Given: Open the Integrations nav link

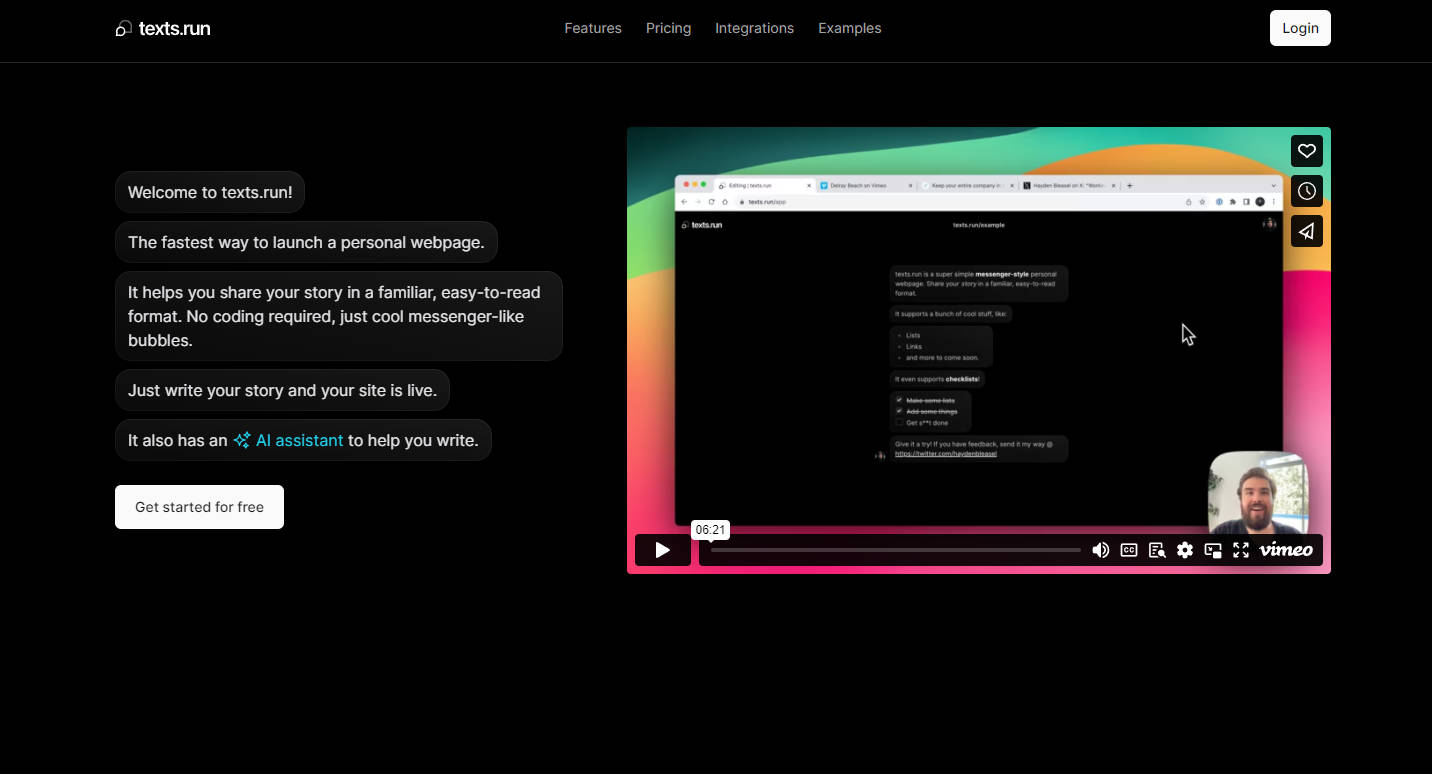Looking at the screenshot, I should 754,28.
